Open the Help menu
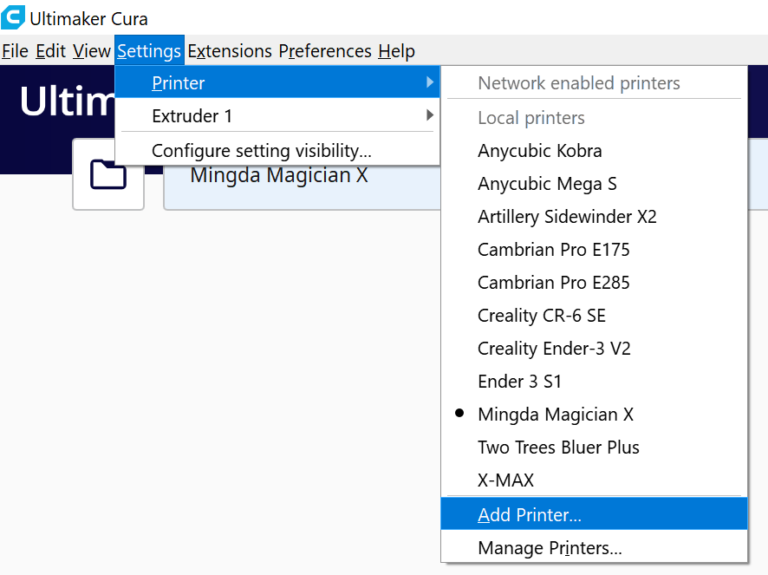 [396, 51]
